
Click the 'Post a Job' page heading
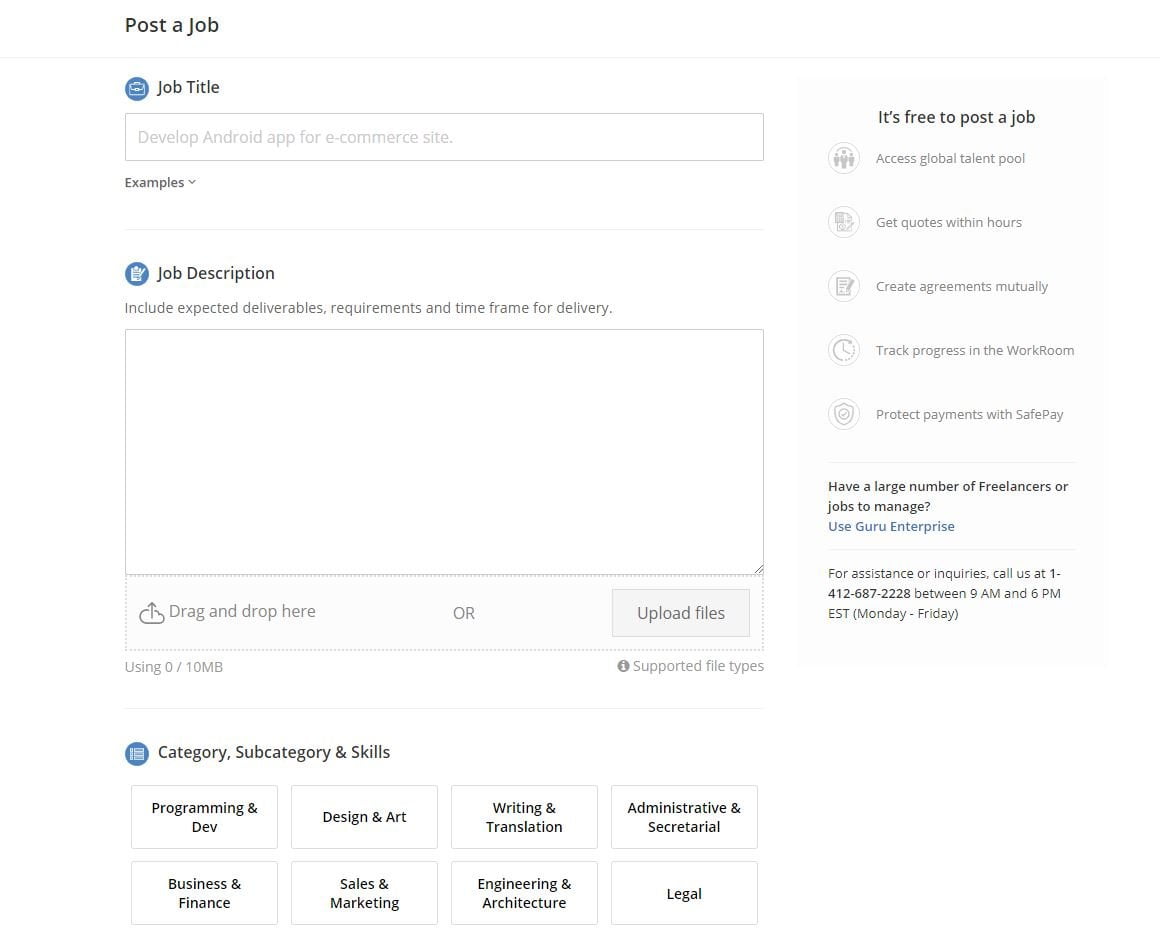click(172, 25)
